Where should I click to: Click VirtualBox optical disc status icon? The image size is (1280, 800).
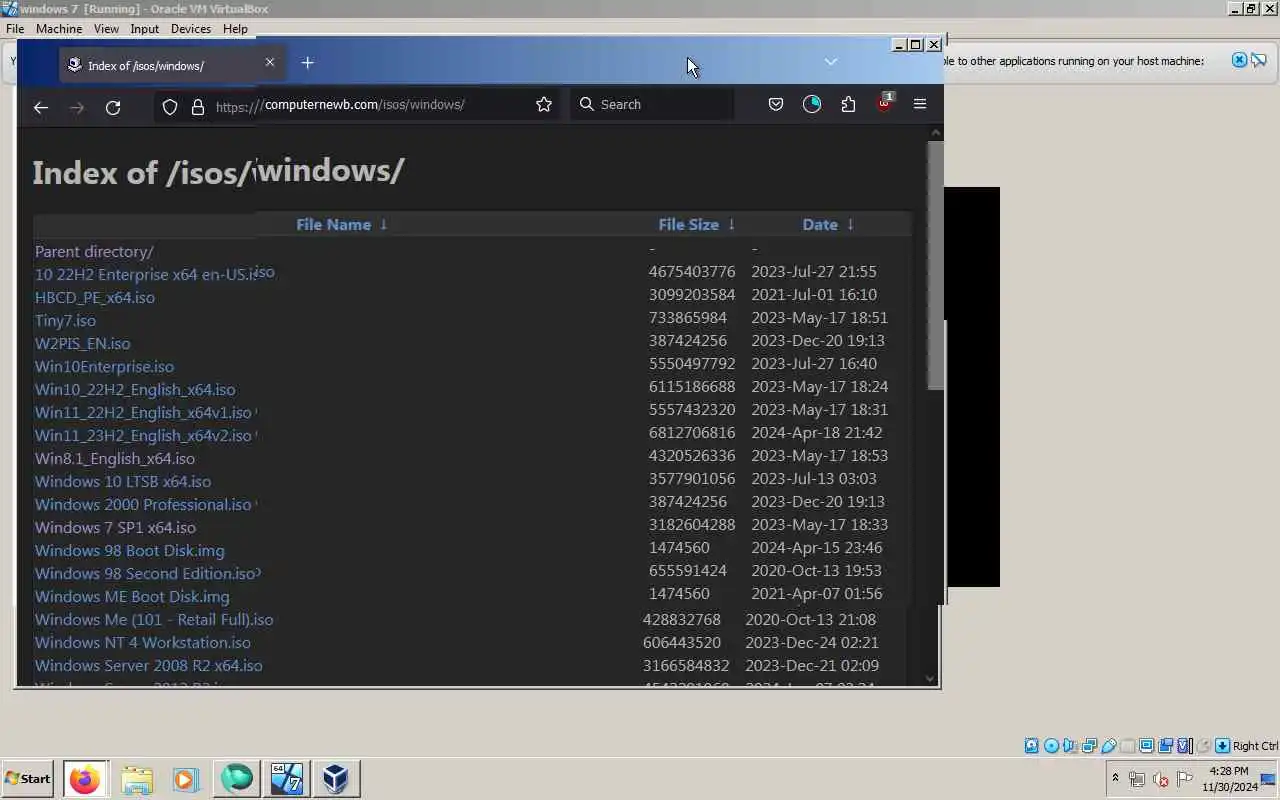tap(1051, 746)
